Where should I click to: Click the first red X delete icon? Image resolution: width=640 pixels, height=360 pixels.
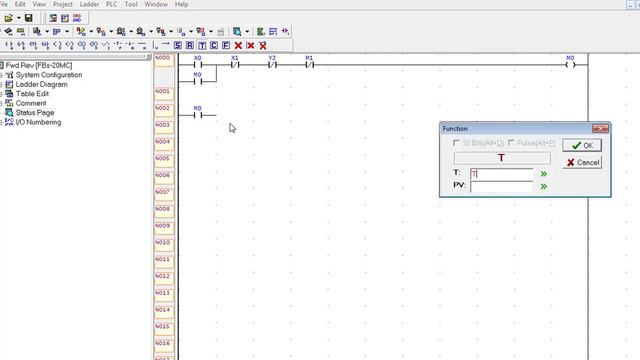point(238,45)
